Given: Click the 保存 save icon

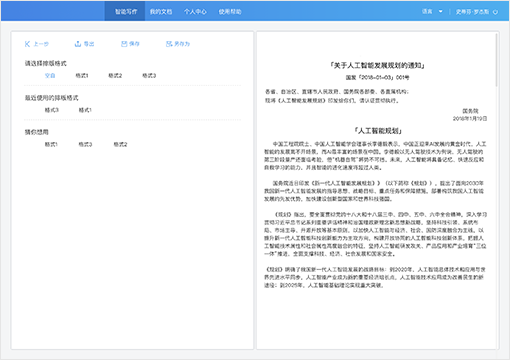Looking at the screenshot, I should (x=124, y=44).
